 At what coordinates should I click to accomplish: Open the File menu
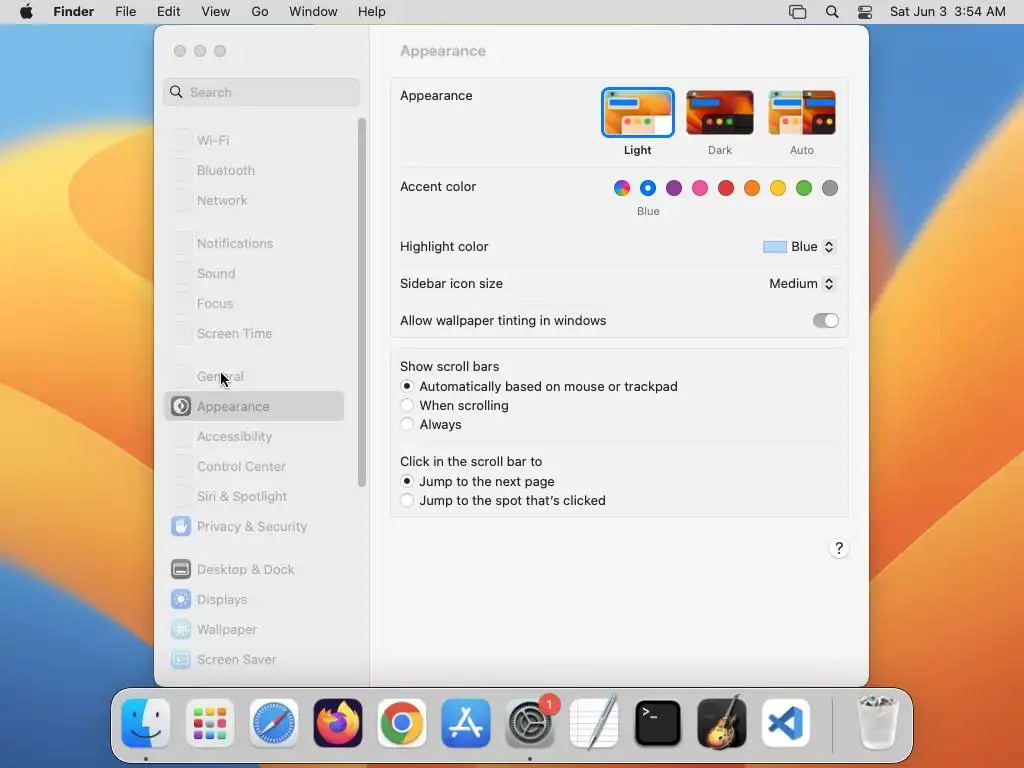tap(125, 12)
